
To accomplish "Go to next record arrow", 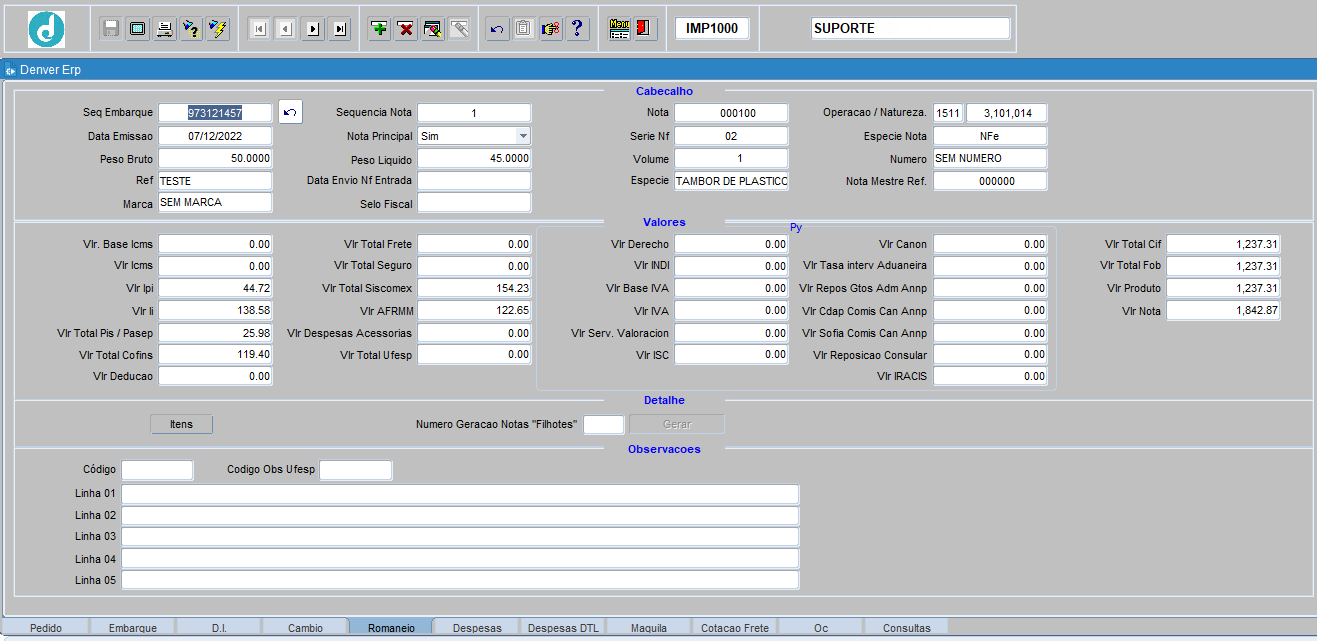I will 313,29.
